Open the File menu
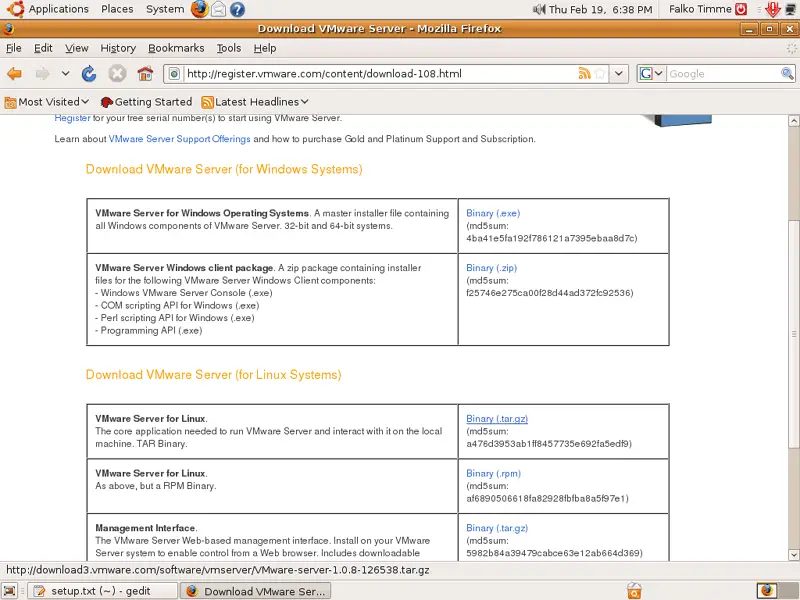Image resolution: width=800 pixels, height=600 pixels. tap(14, 48)
